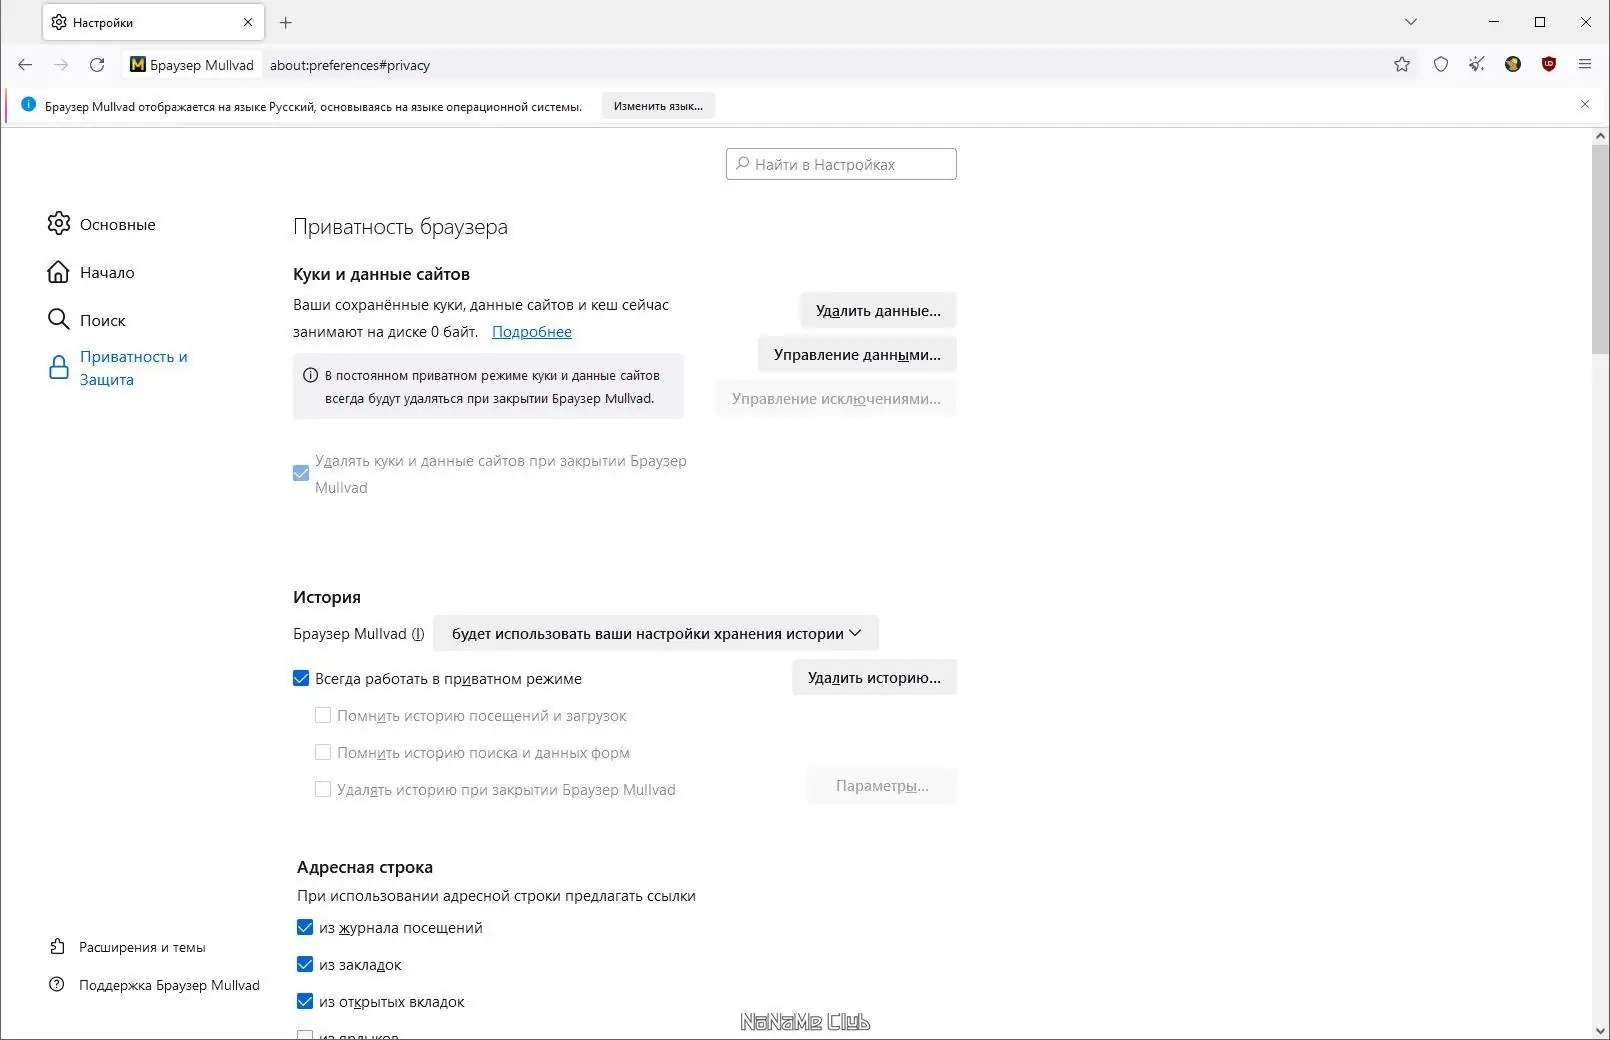Open the hamburger application menu
This screenshot has width=1610, height=1040.
click(1585, 65)
